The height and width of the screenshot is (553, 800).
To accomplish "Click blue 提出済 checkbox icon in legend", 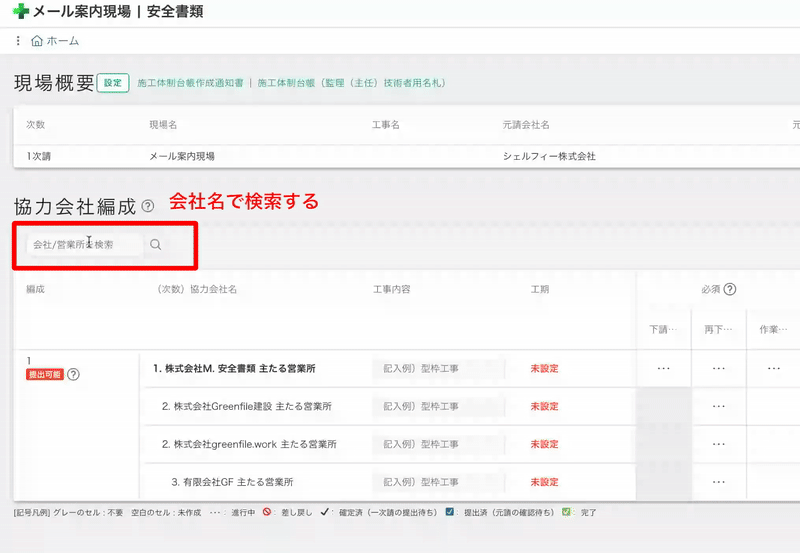I will (x=449, y=512).
